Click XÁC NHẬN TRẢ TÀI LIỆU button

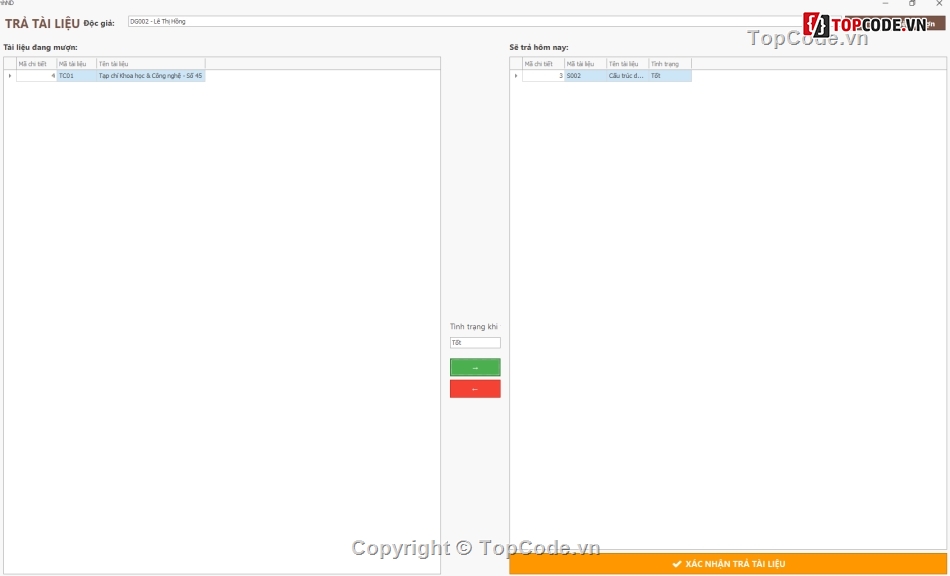pos(728,564)
